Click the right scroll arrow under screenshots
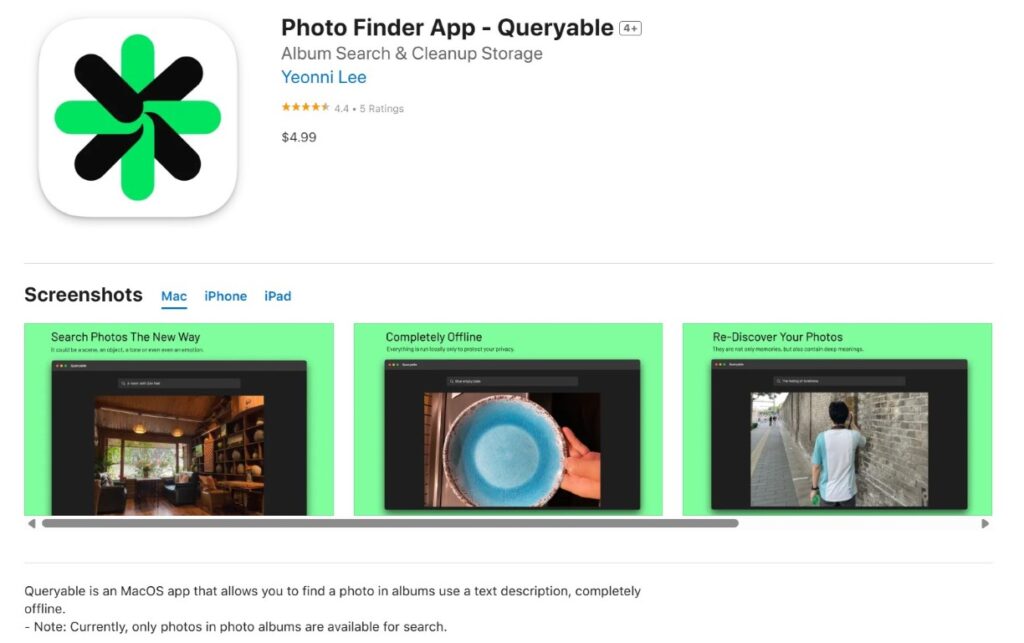The width and height of the screenshot is (1024, 643). (985, 524)
